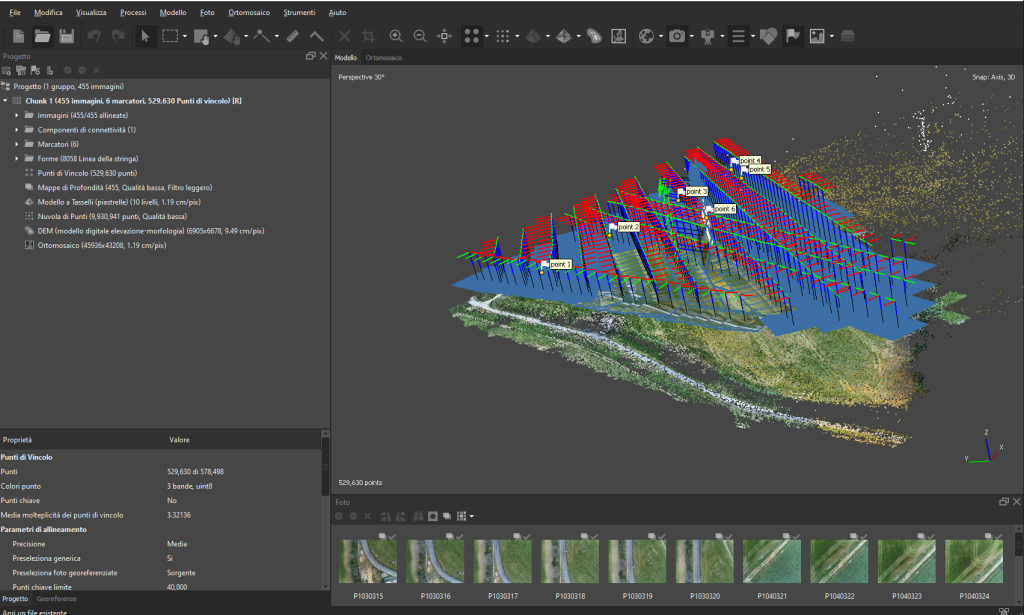Image resolution: width=1024 pixels, height=615 pixels.
Task: Select the P1030317 photo thumbnail
Action: click(x=502, y=561)
